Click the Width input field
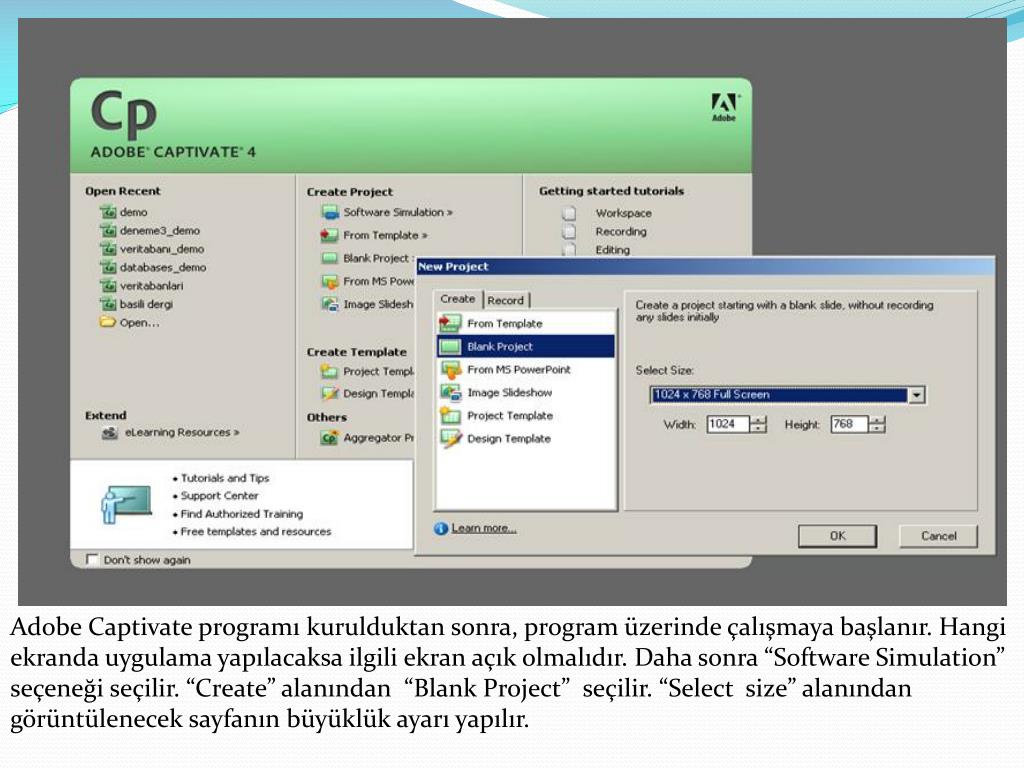 (x=728, y=424)
